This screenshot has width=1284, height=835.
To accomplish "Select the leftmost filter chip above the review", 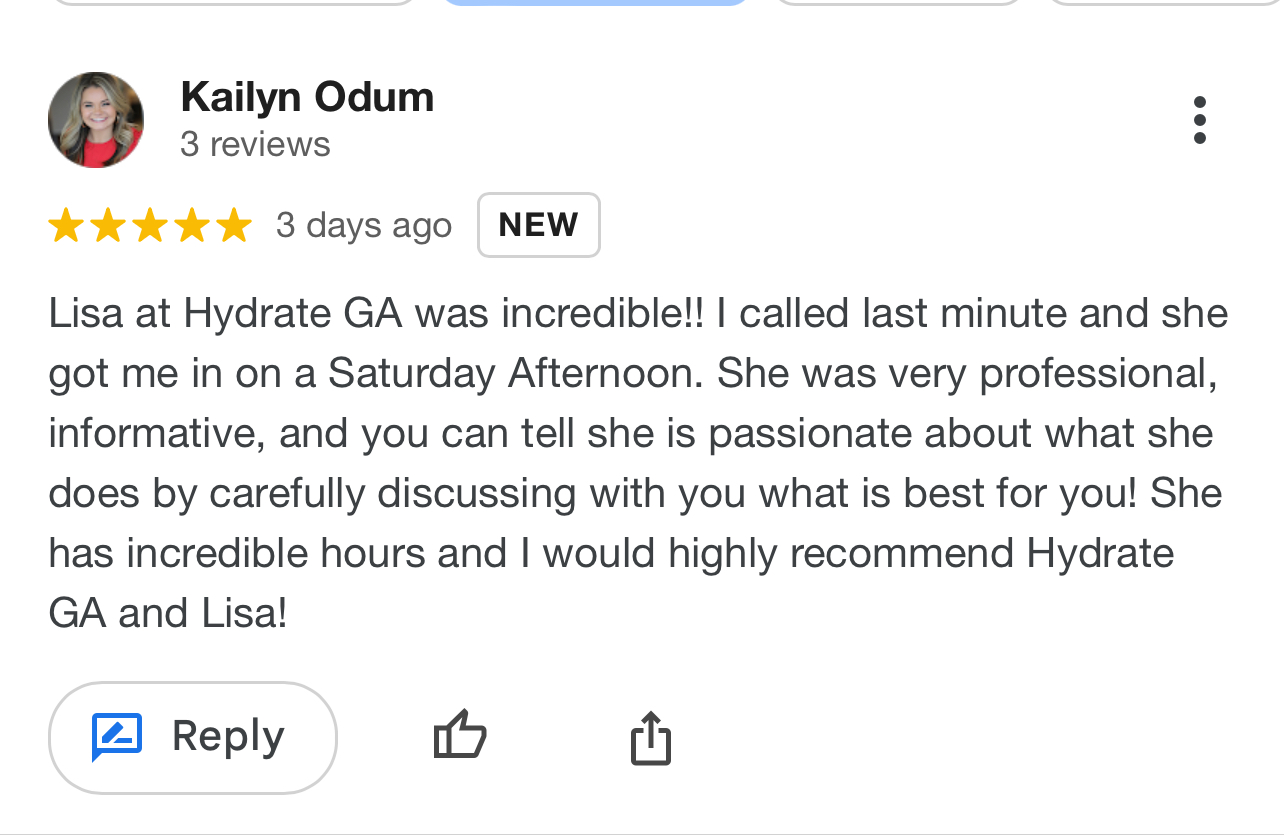I will 235,3.
